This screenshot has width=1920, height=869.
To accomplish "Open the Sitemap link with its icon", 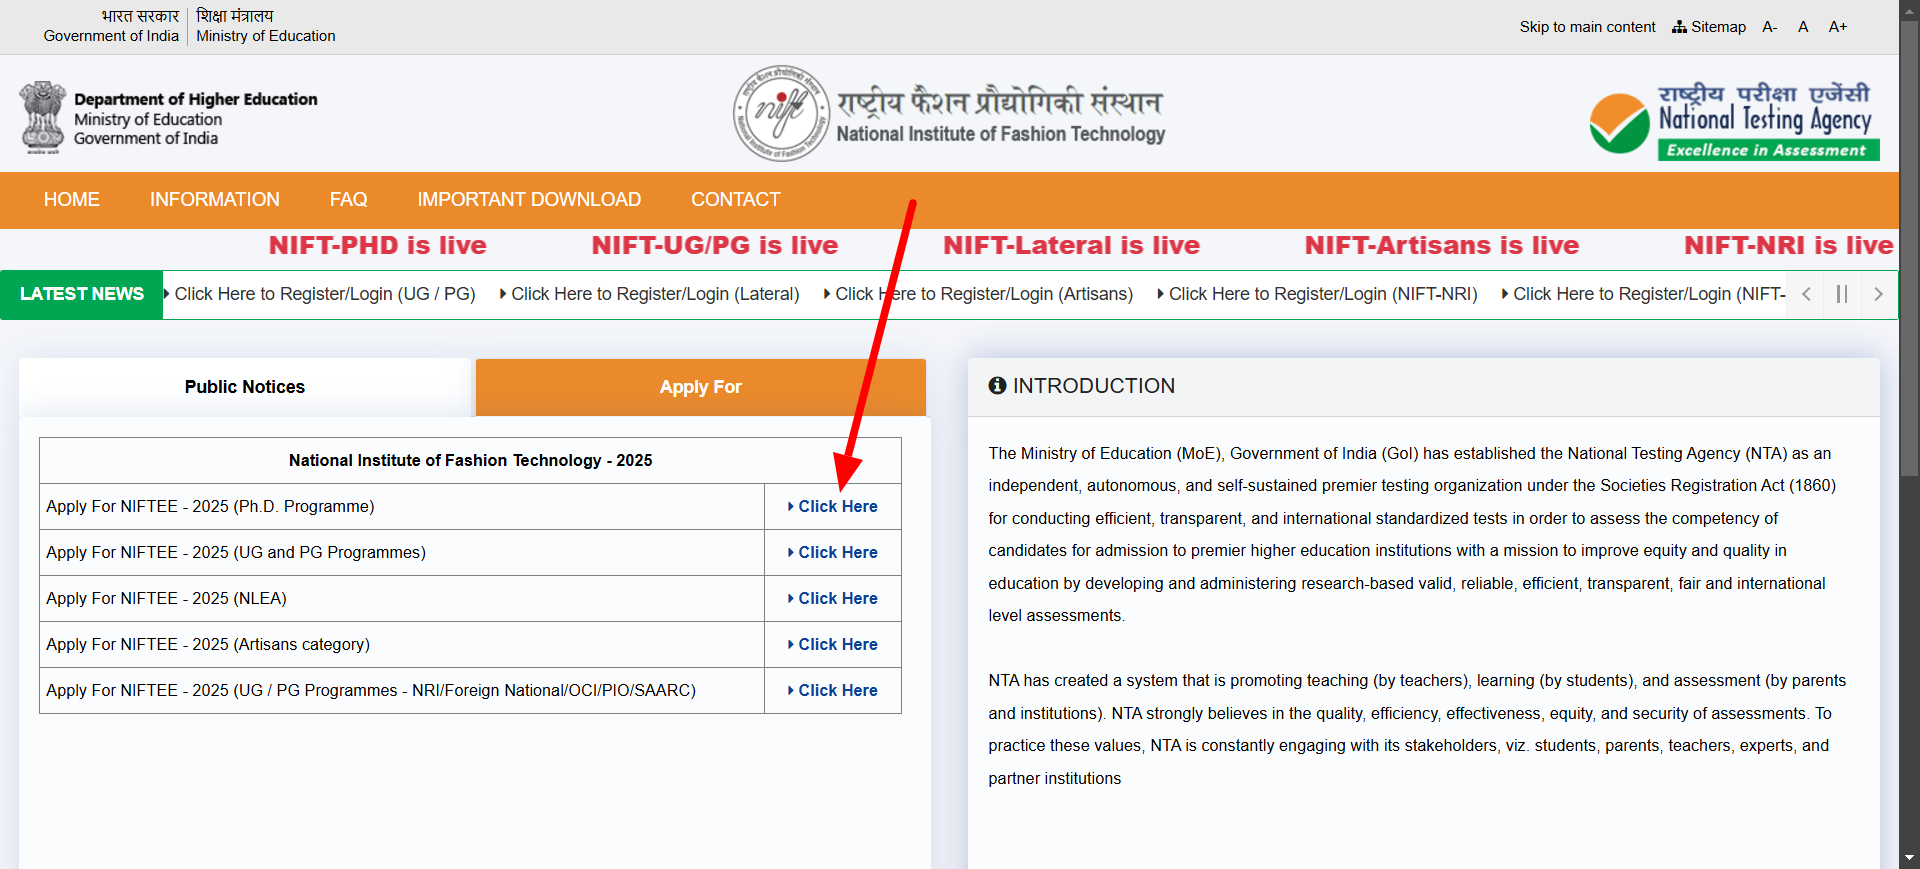I will tap(1709, 27).
